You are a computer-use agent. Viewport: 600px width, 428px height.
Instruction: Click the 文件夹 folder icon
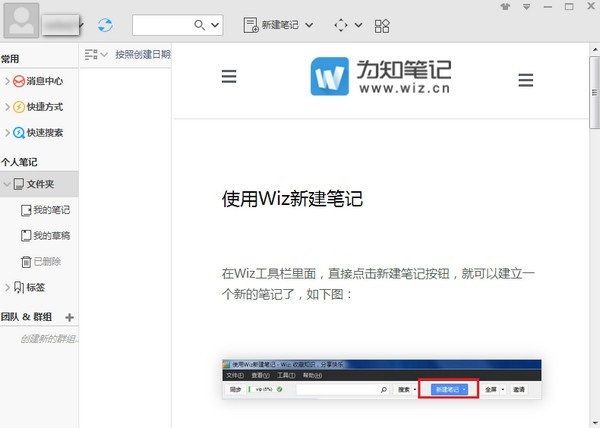click(19, 184)
